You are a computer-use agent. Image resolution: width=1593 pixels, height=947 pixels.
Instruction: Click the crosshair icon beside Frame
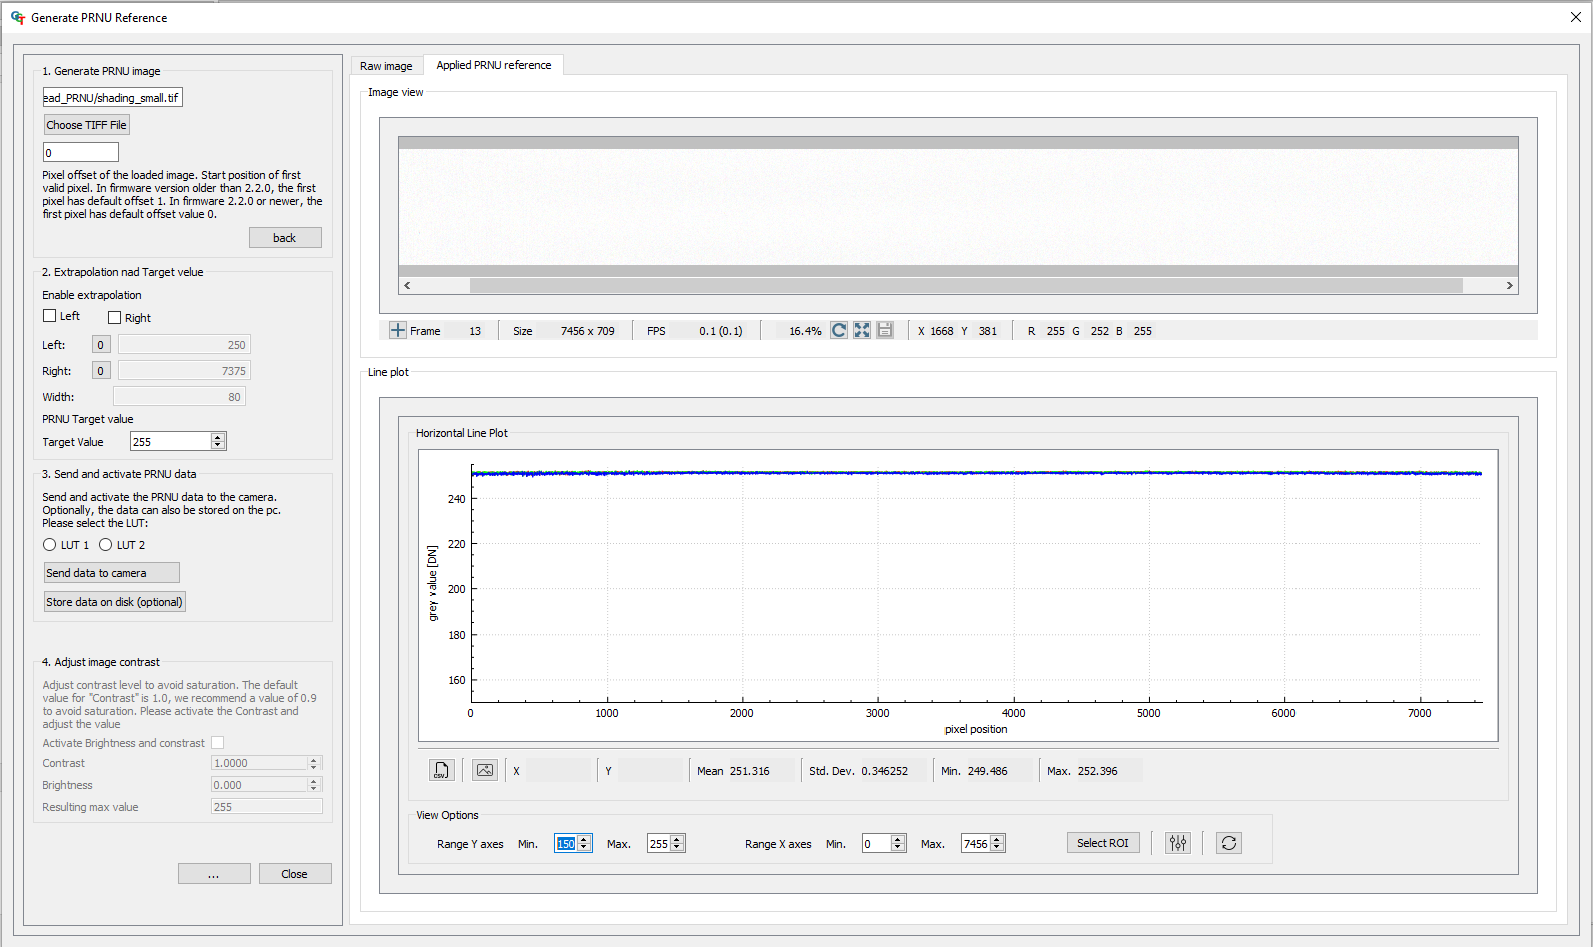point(398,330)
